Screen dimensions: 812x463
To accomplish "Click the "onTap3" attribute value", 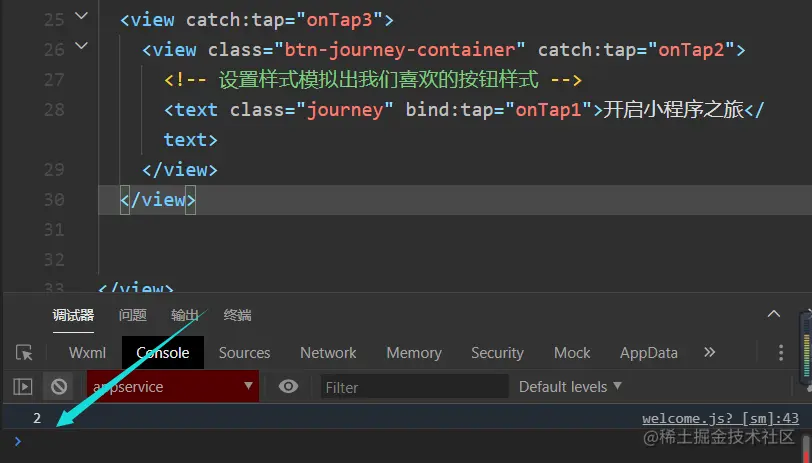I will (x=339, y=20).
